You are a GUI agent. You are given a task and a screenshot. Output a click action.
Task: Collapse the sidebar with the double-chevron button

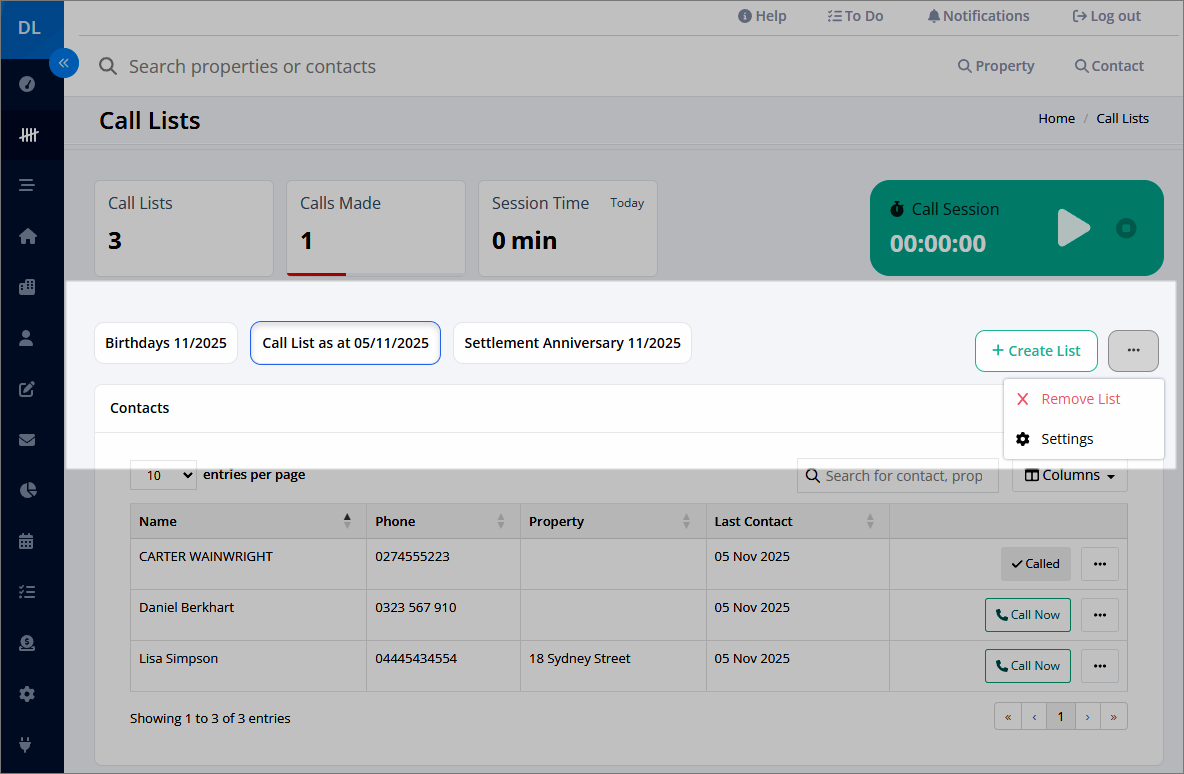(x=64, y=63)
